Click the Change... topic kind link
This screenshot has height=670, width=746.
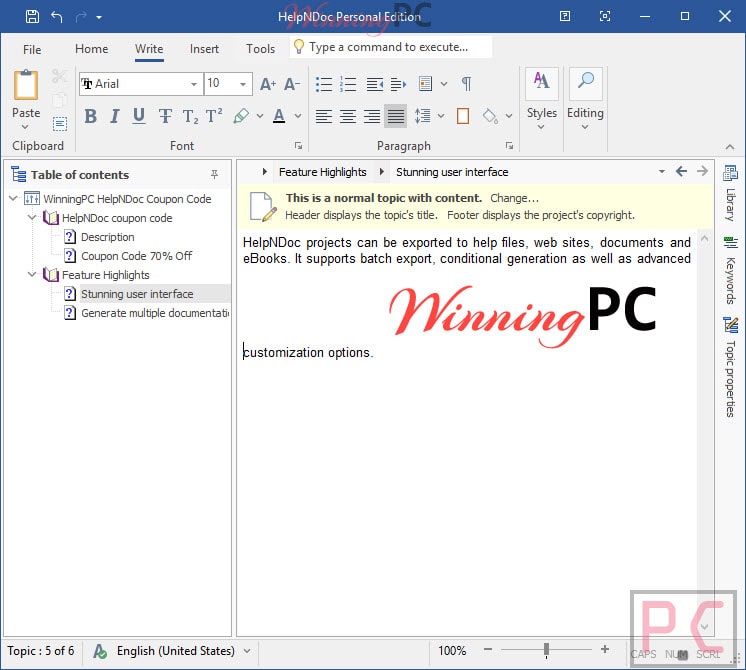click(x=514, y=198)
